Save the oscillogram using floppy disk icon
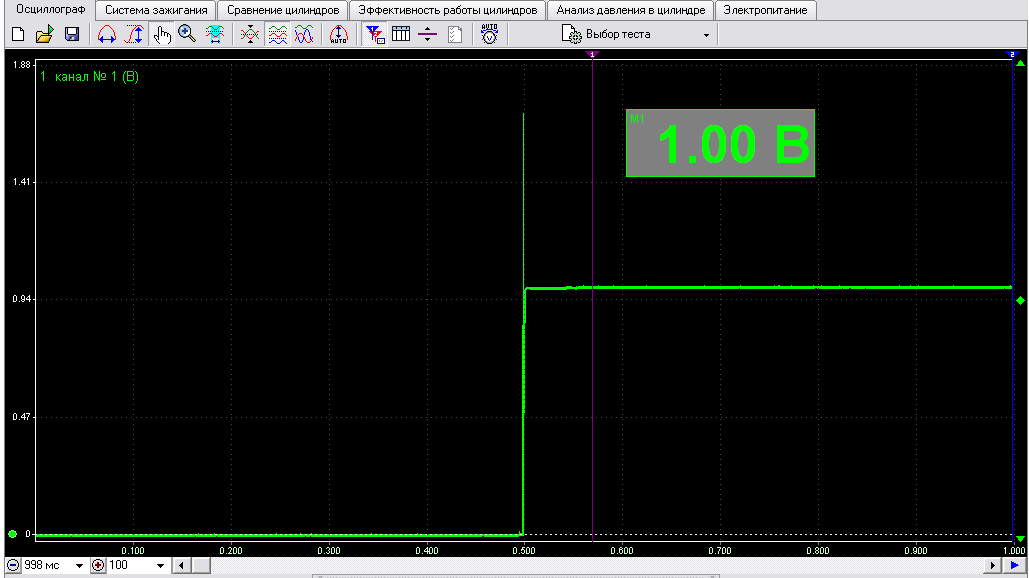The height and width of the screenshot is (578, 1029). [x=72, y=34]
